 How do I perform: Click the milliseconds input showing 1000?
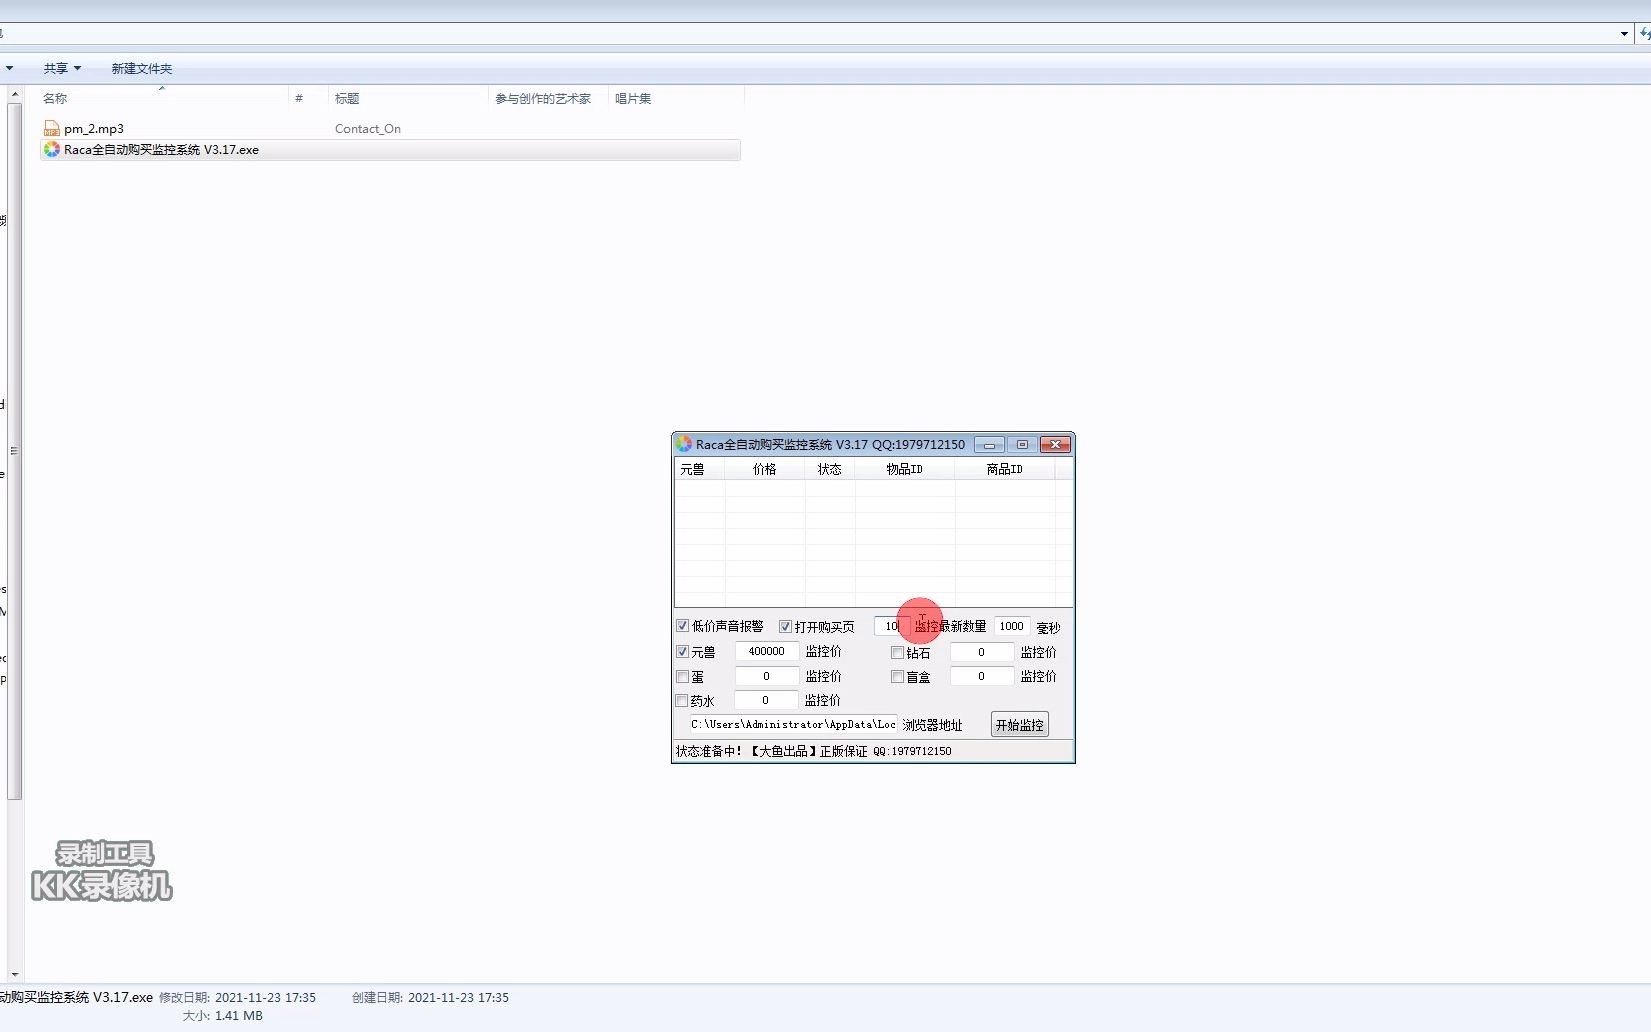[1012, 626]
